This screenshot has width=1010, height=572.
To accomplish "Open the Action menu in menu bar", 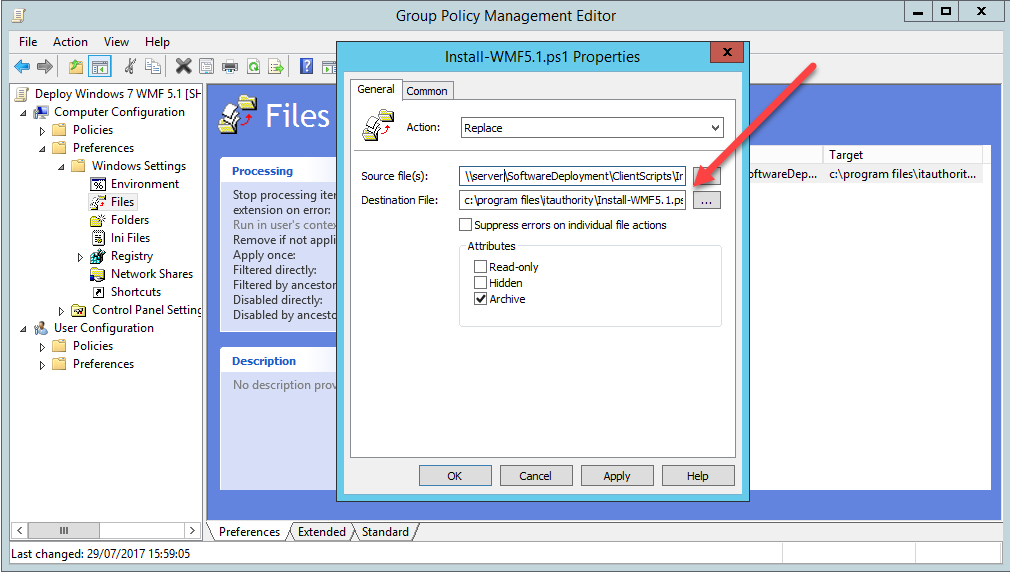I will [x=70, y=42].
